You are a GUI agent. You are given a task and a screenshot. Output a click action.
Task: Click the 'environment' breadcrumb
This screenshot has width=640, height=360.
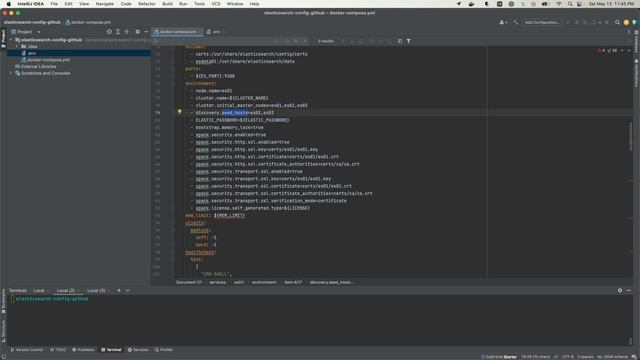point(264,282)
